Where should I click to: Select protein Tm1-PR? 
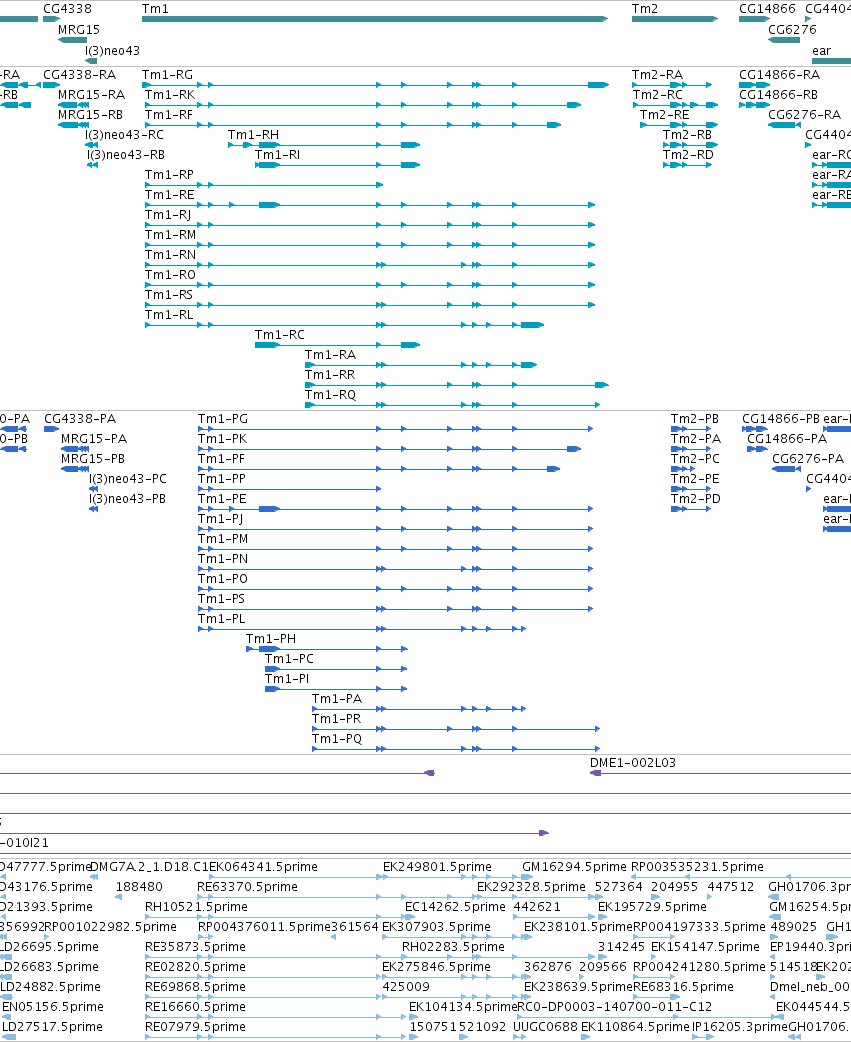[456, 728]
